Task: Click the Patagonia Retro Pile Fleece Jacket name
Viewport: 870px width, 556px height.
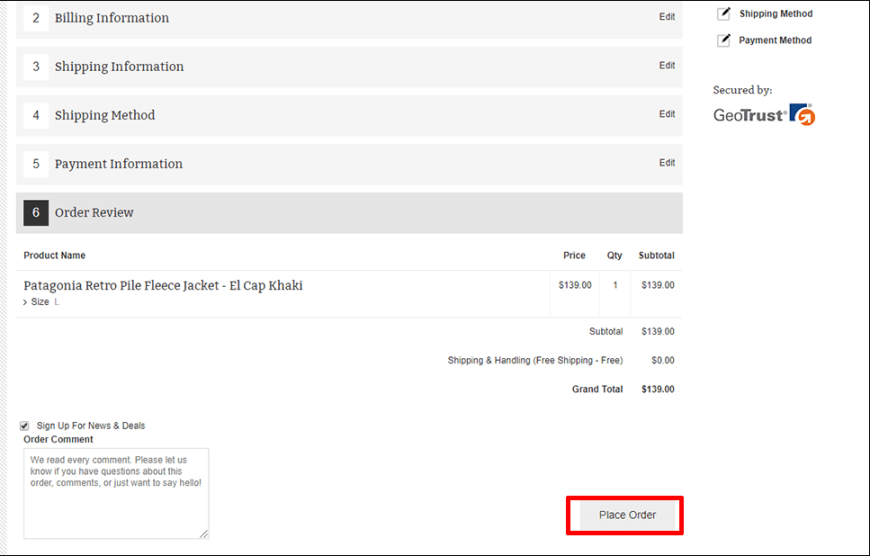Action: (163, 286)
